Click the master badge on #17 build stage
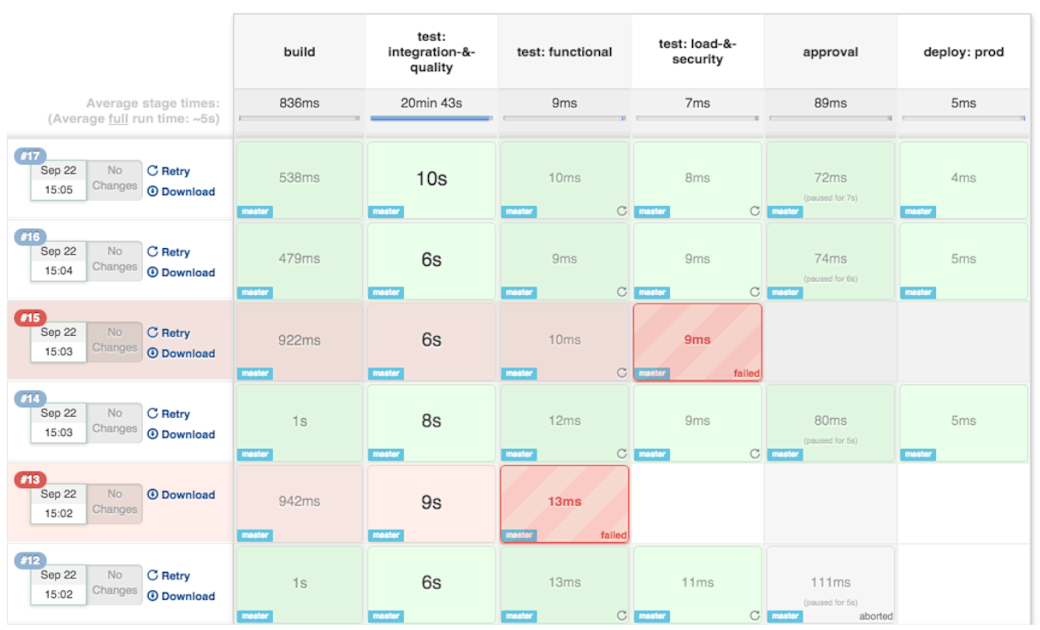The width and height of the screenshot is (1040, 630). pos(255,211)
